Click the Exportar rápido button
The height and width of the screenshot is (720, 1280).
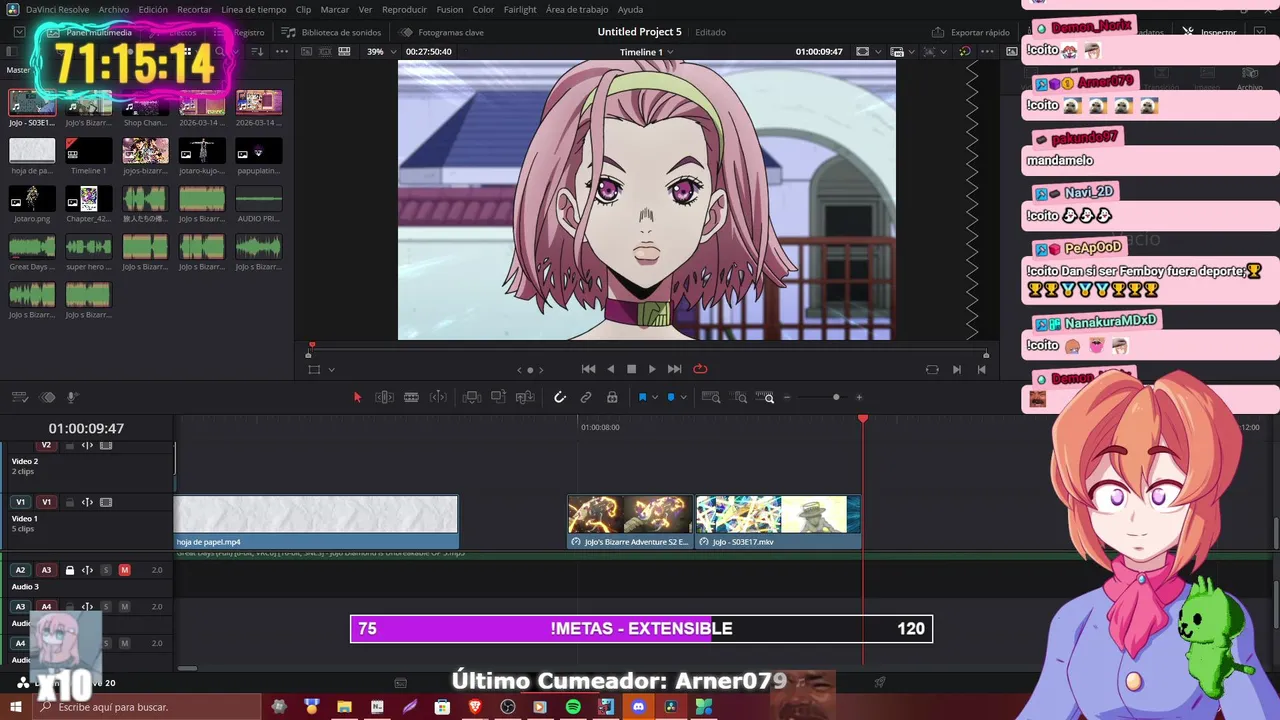click(x=971, y=32)
